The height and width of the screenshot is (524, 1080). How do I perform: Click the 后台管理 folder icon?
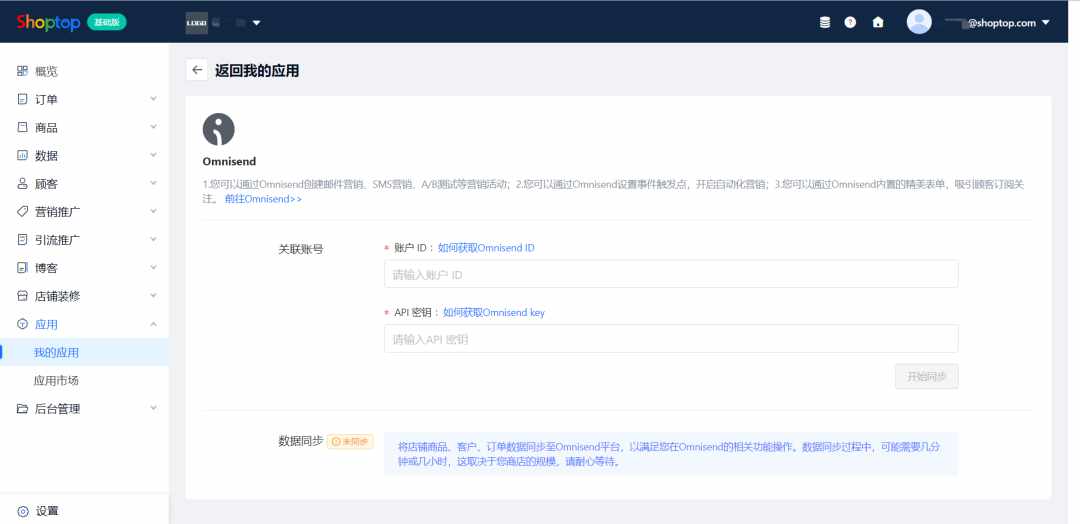pos(23,409)
